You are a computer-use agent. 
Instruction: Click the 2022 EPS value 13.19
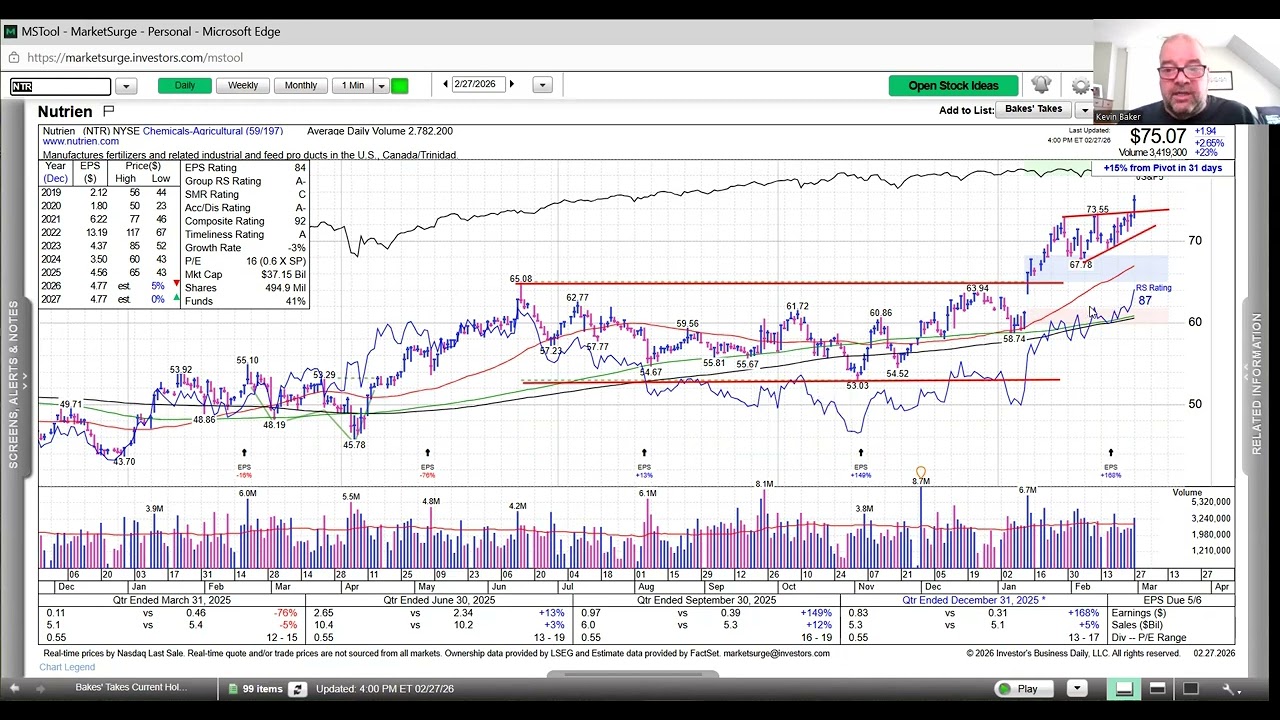[x=97, y=233]
